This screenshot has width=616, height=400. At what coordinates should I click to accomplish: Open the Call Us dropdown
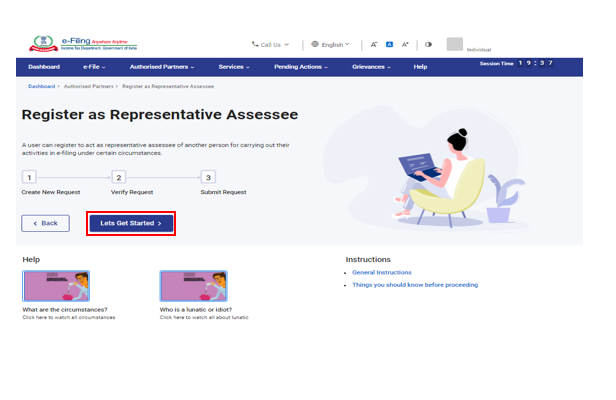[x=270, y=45]
